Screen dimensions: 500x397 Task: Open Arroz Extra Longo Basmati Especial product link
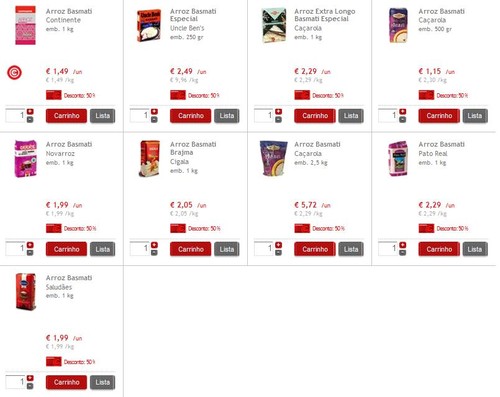[x=325, y=15]
